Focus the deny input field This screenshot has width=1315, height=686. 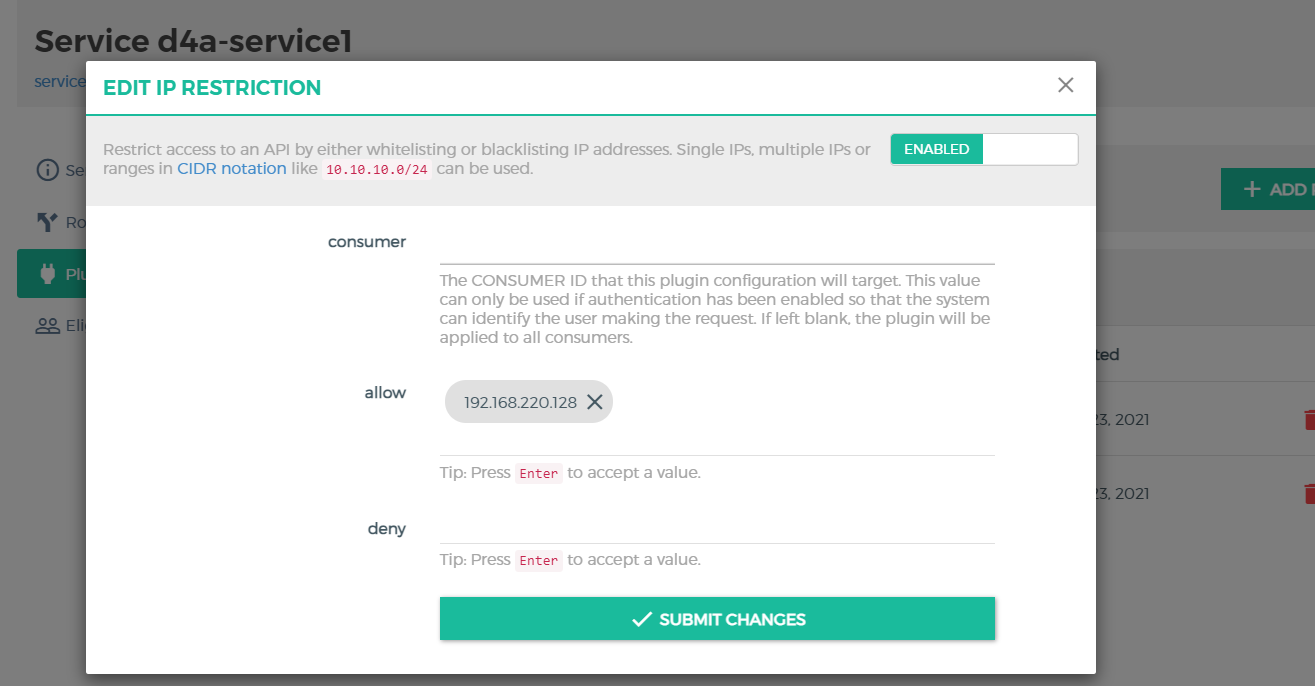coord(717,528)
